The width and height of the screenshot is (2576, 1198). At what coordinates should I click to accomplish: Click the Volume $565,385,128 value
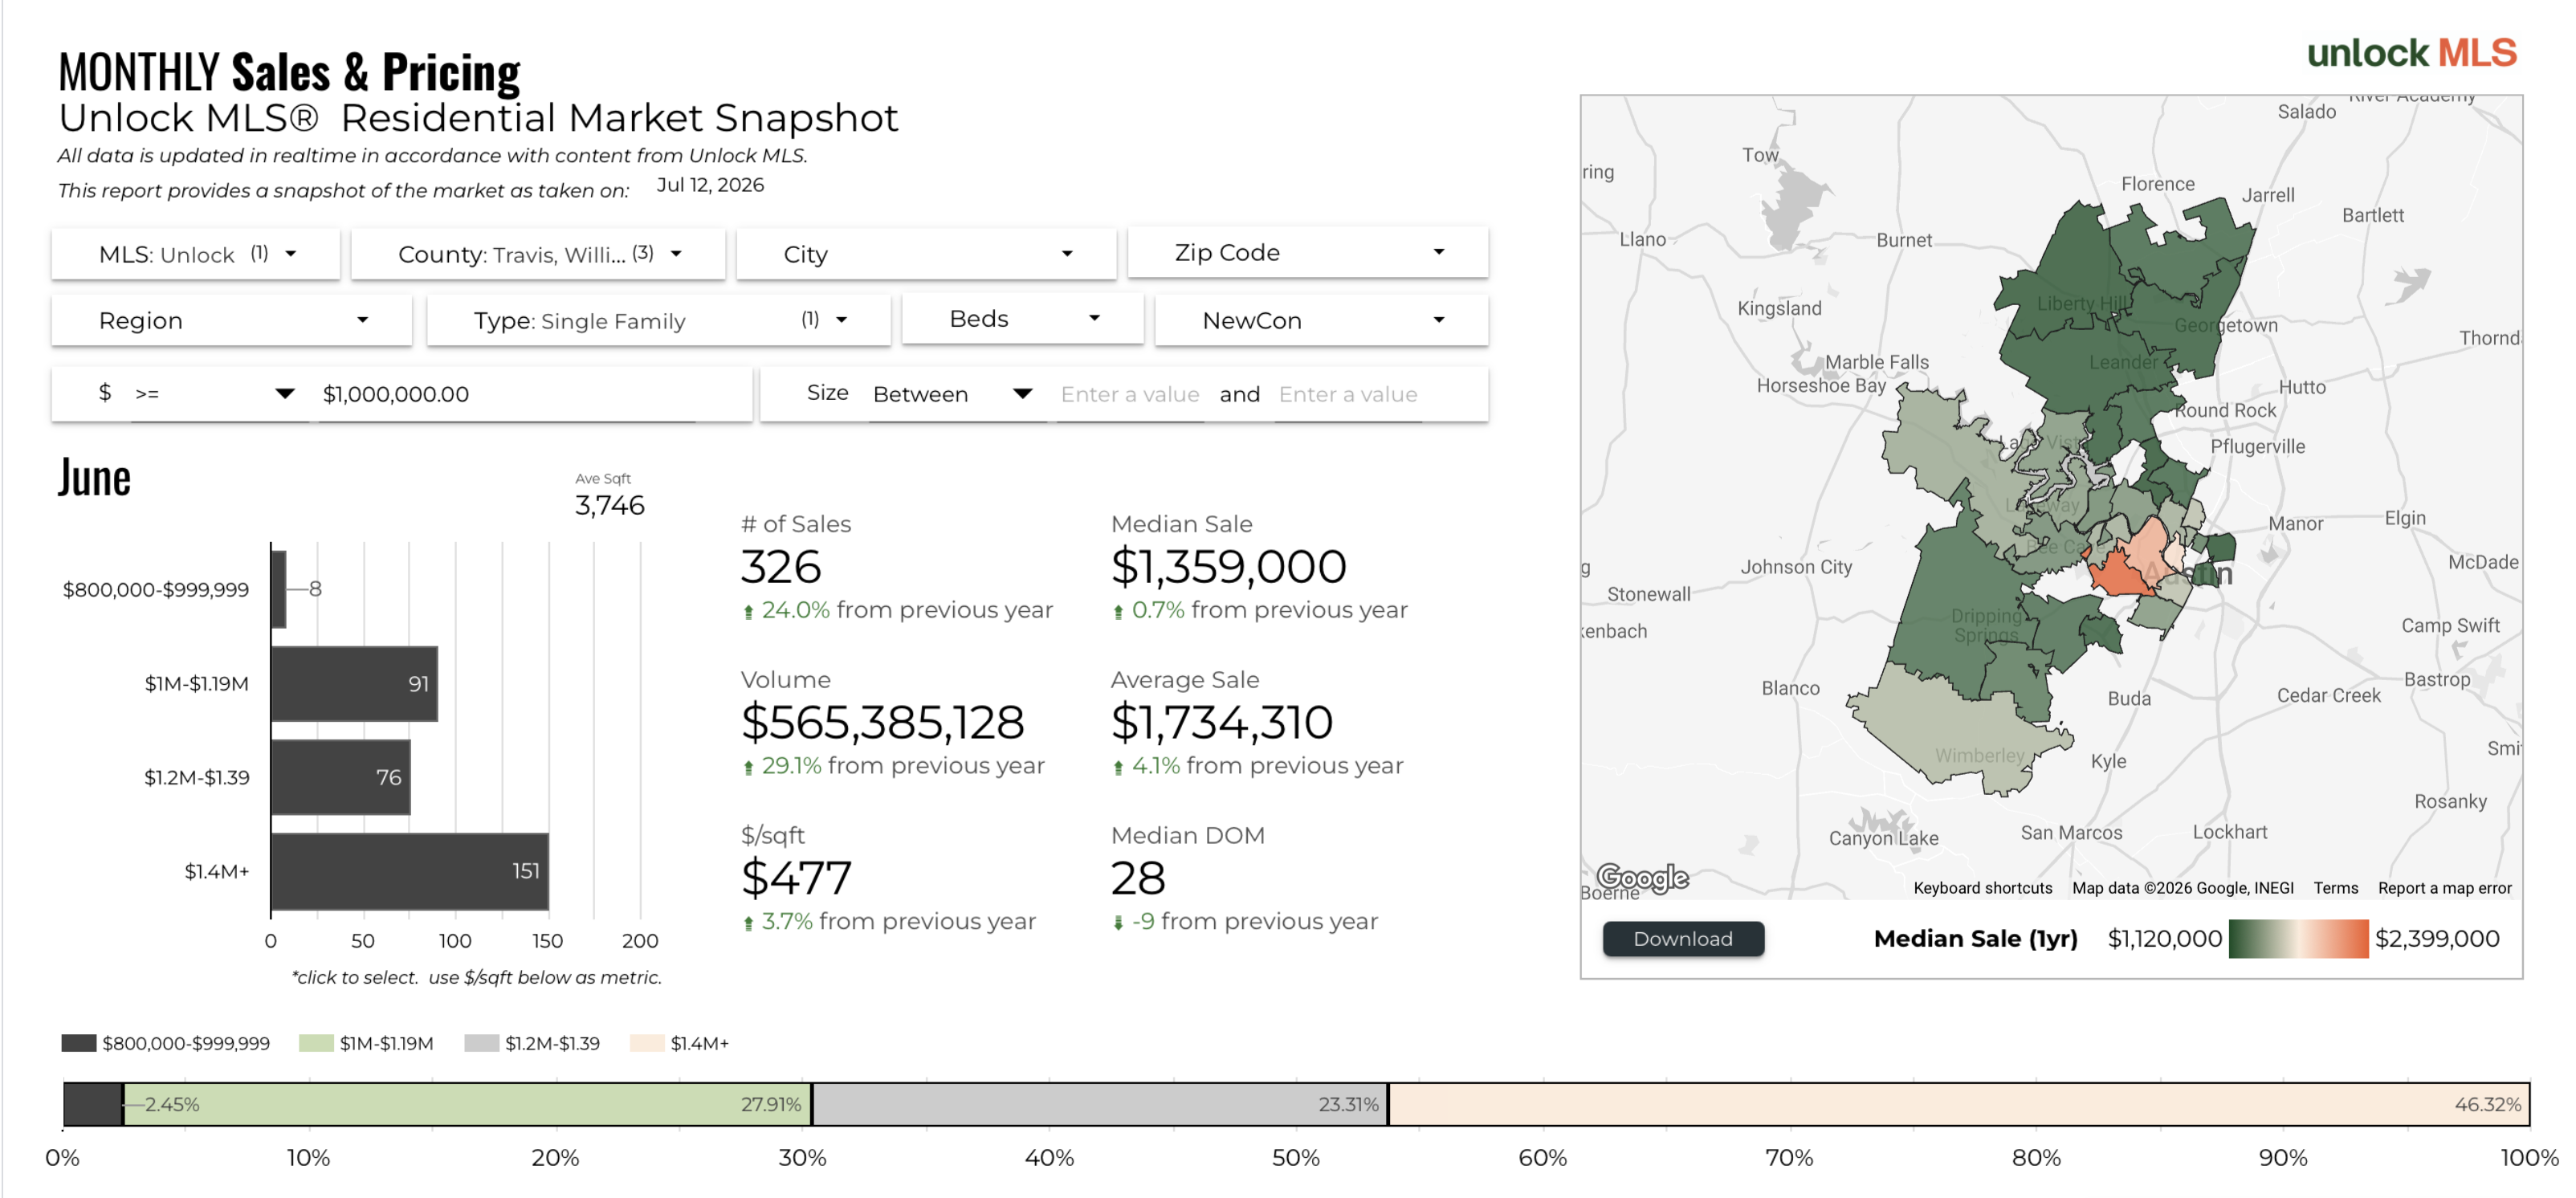[882, 723]
